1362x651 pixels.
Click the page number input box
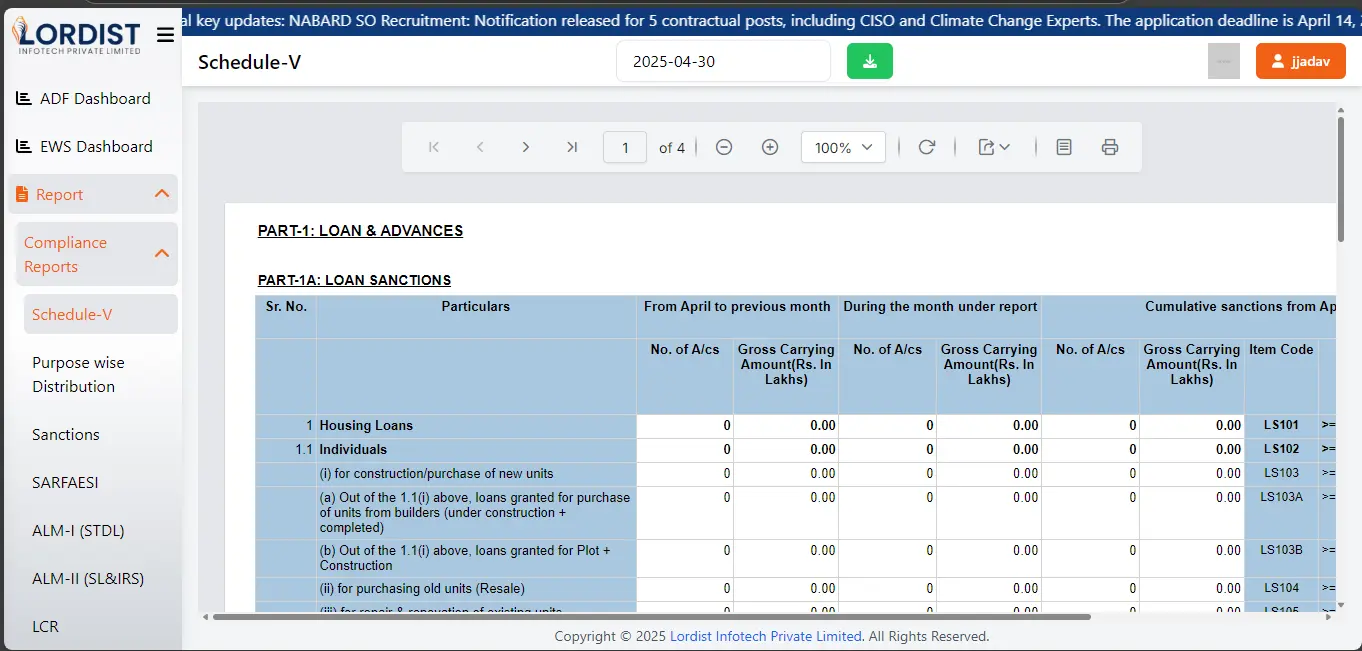[624, 147]
